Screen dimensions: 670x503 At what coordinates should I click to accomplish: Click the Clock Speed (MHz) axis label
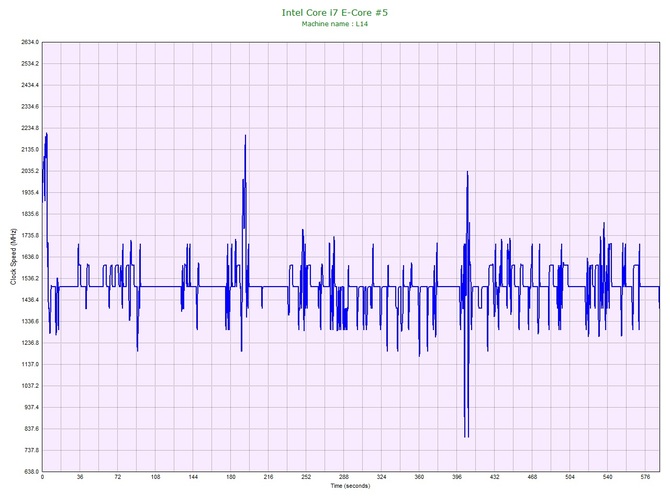pyautogui.click(x=13, y=258)
